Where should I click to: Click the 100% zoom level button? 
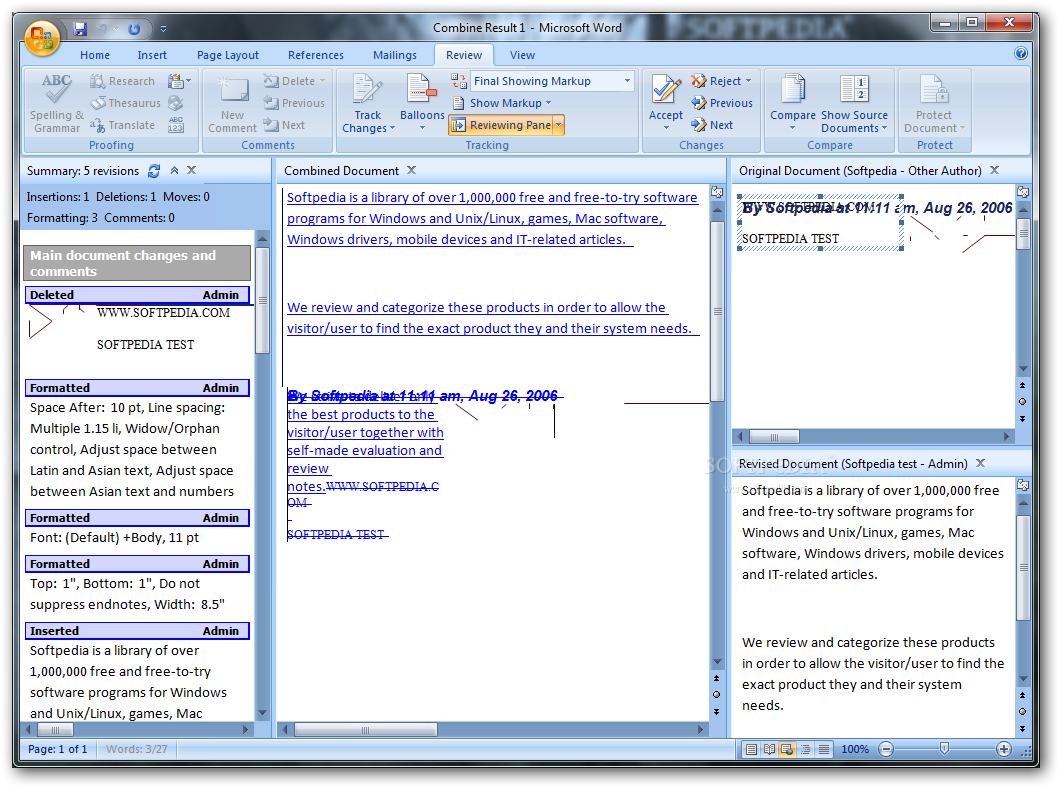[855, 749]
